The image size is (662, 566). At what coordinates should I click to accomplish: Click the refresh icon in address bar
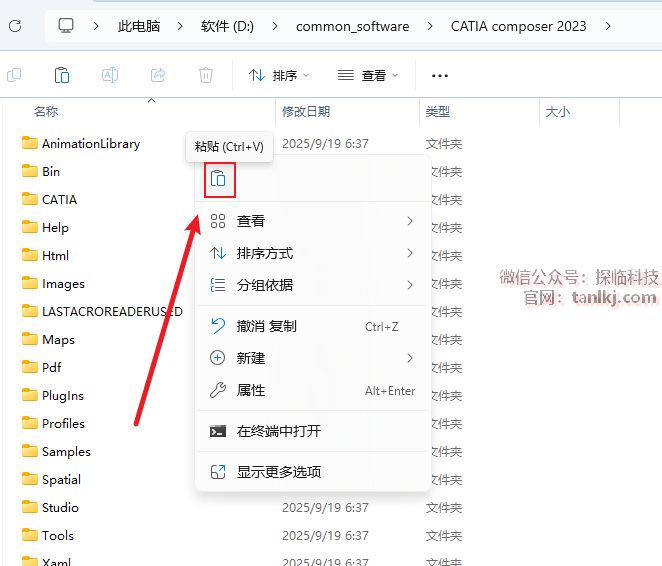point(15,26)
